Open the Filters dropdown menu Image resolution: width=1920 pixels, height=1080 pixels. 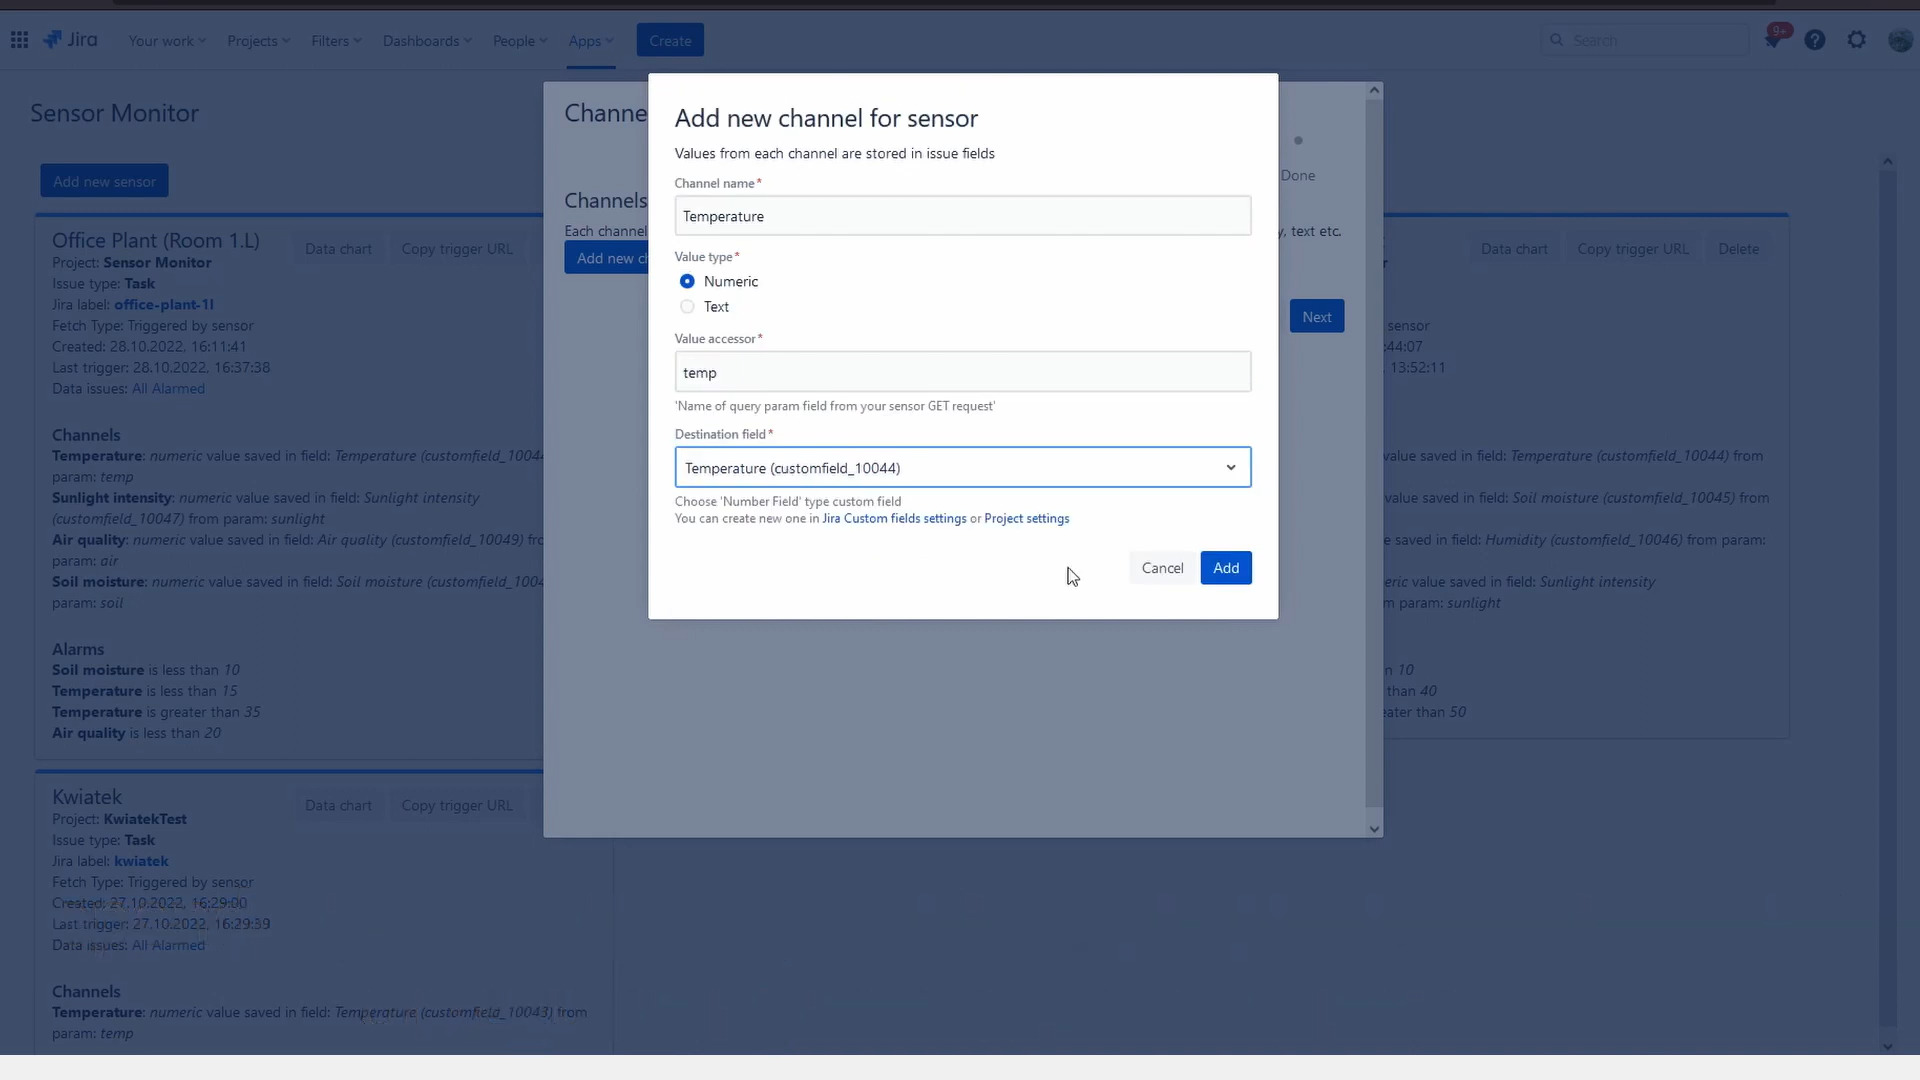(x=335, y=41)
